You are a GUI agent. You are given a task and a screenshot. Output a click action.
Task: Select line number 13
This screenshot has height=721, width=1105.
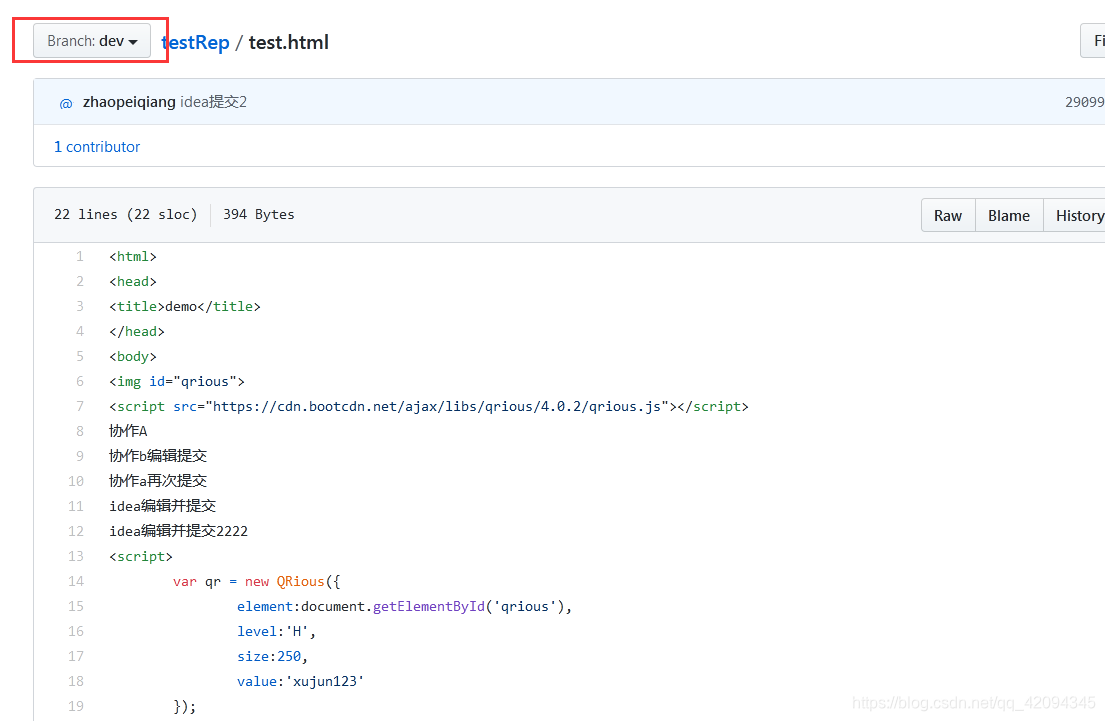coord(76,556)
